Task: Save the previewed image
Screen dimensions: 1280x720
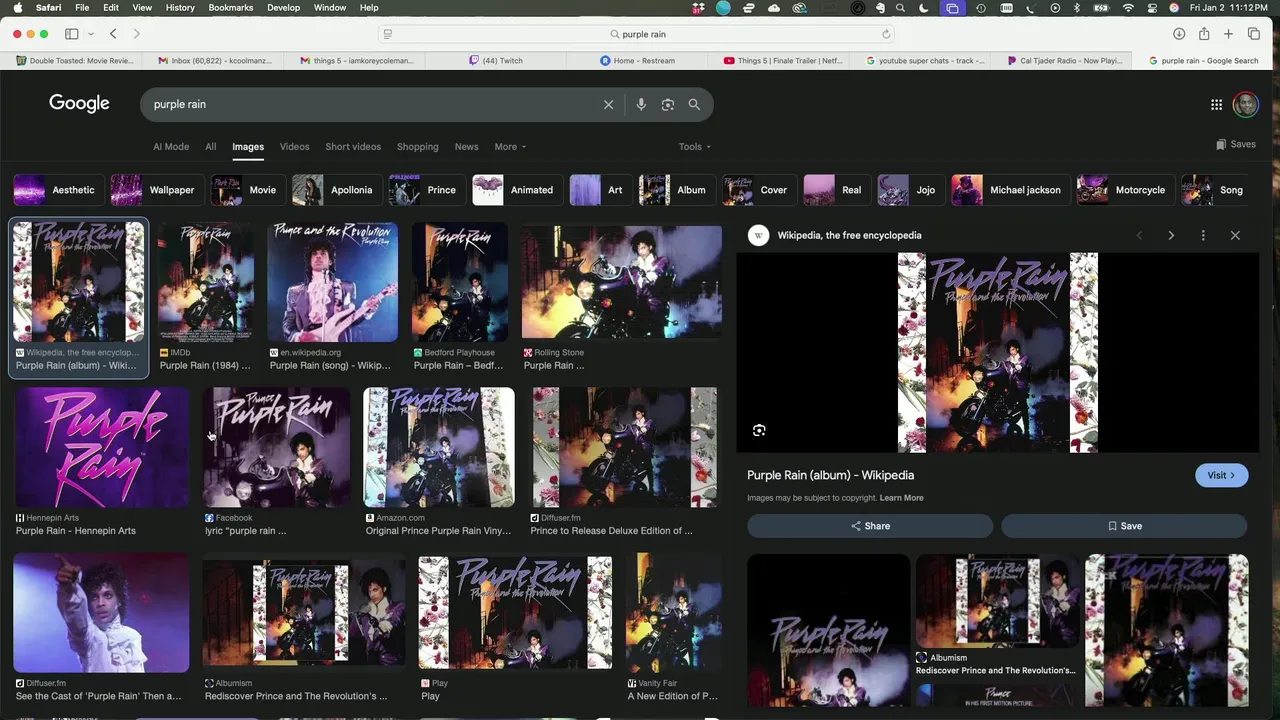Action: [x=1124, y=526]
